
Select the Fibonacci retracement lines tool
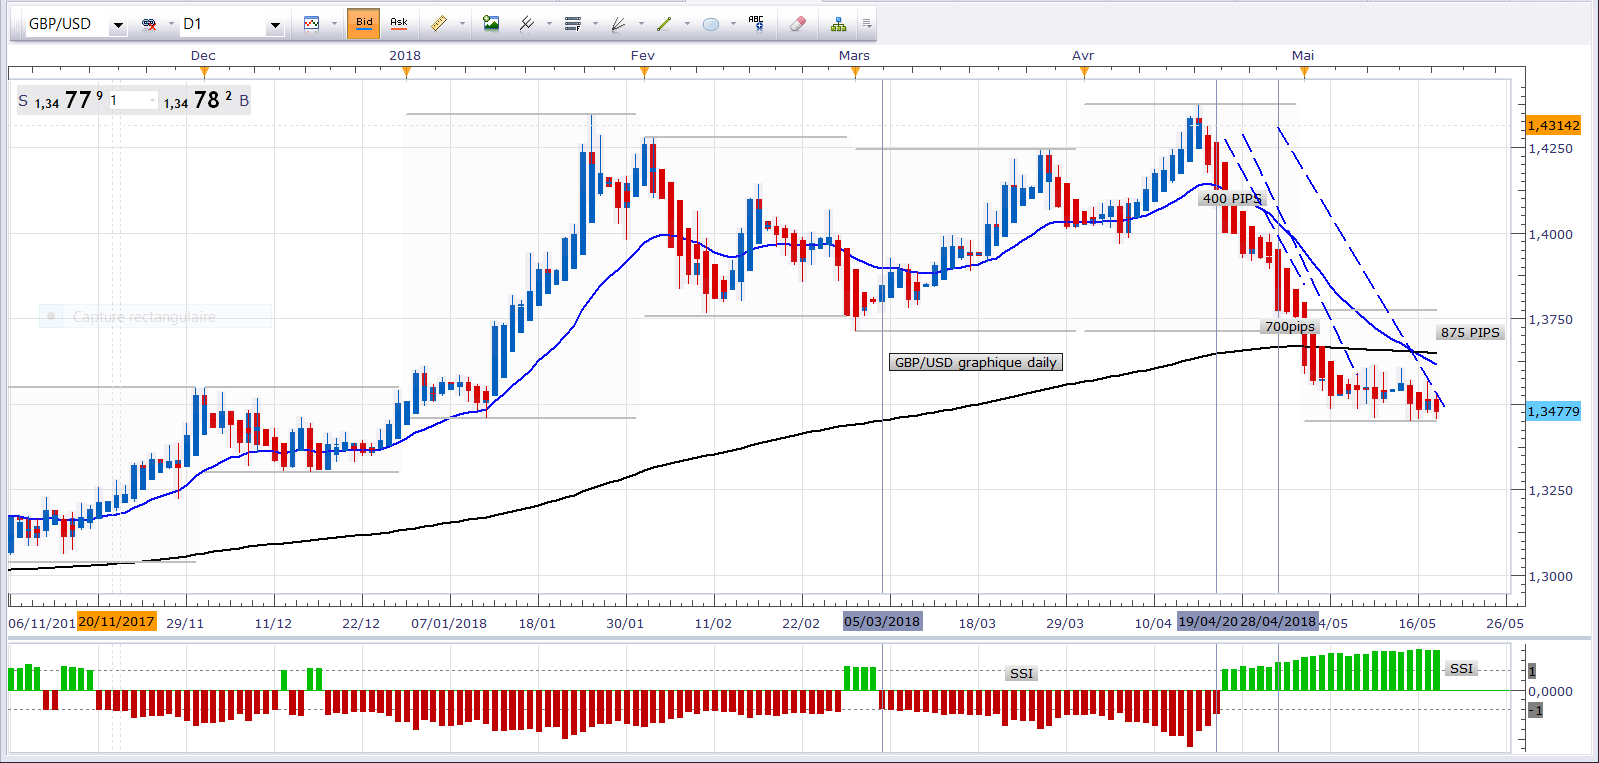pyautogui.click(x=572, y=23)
